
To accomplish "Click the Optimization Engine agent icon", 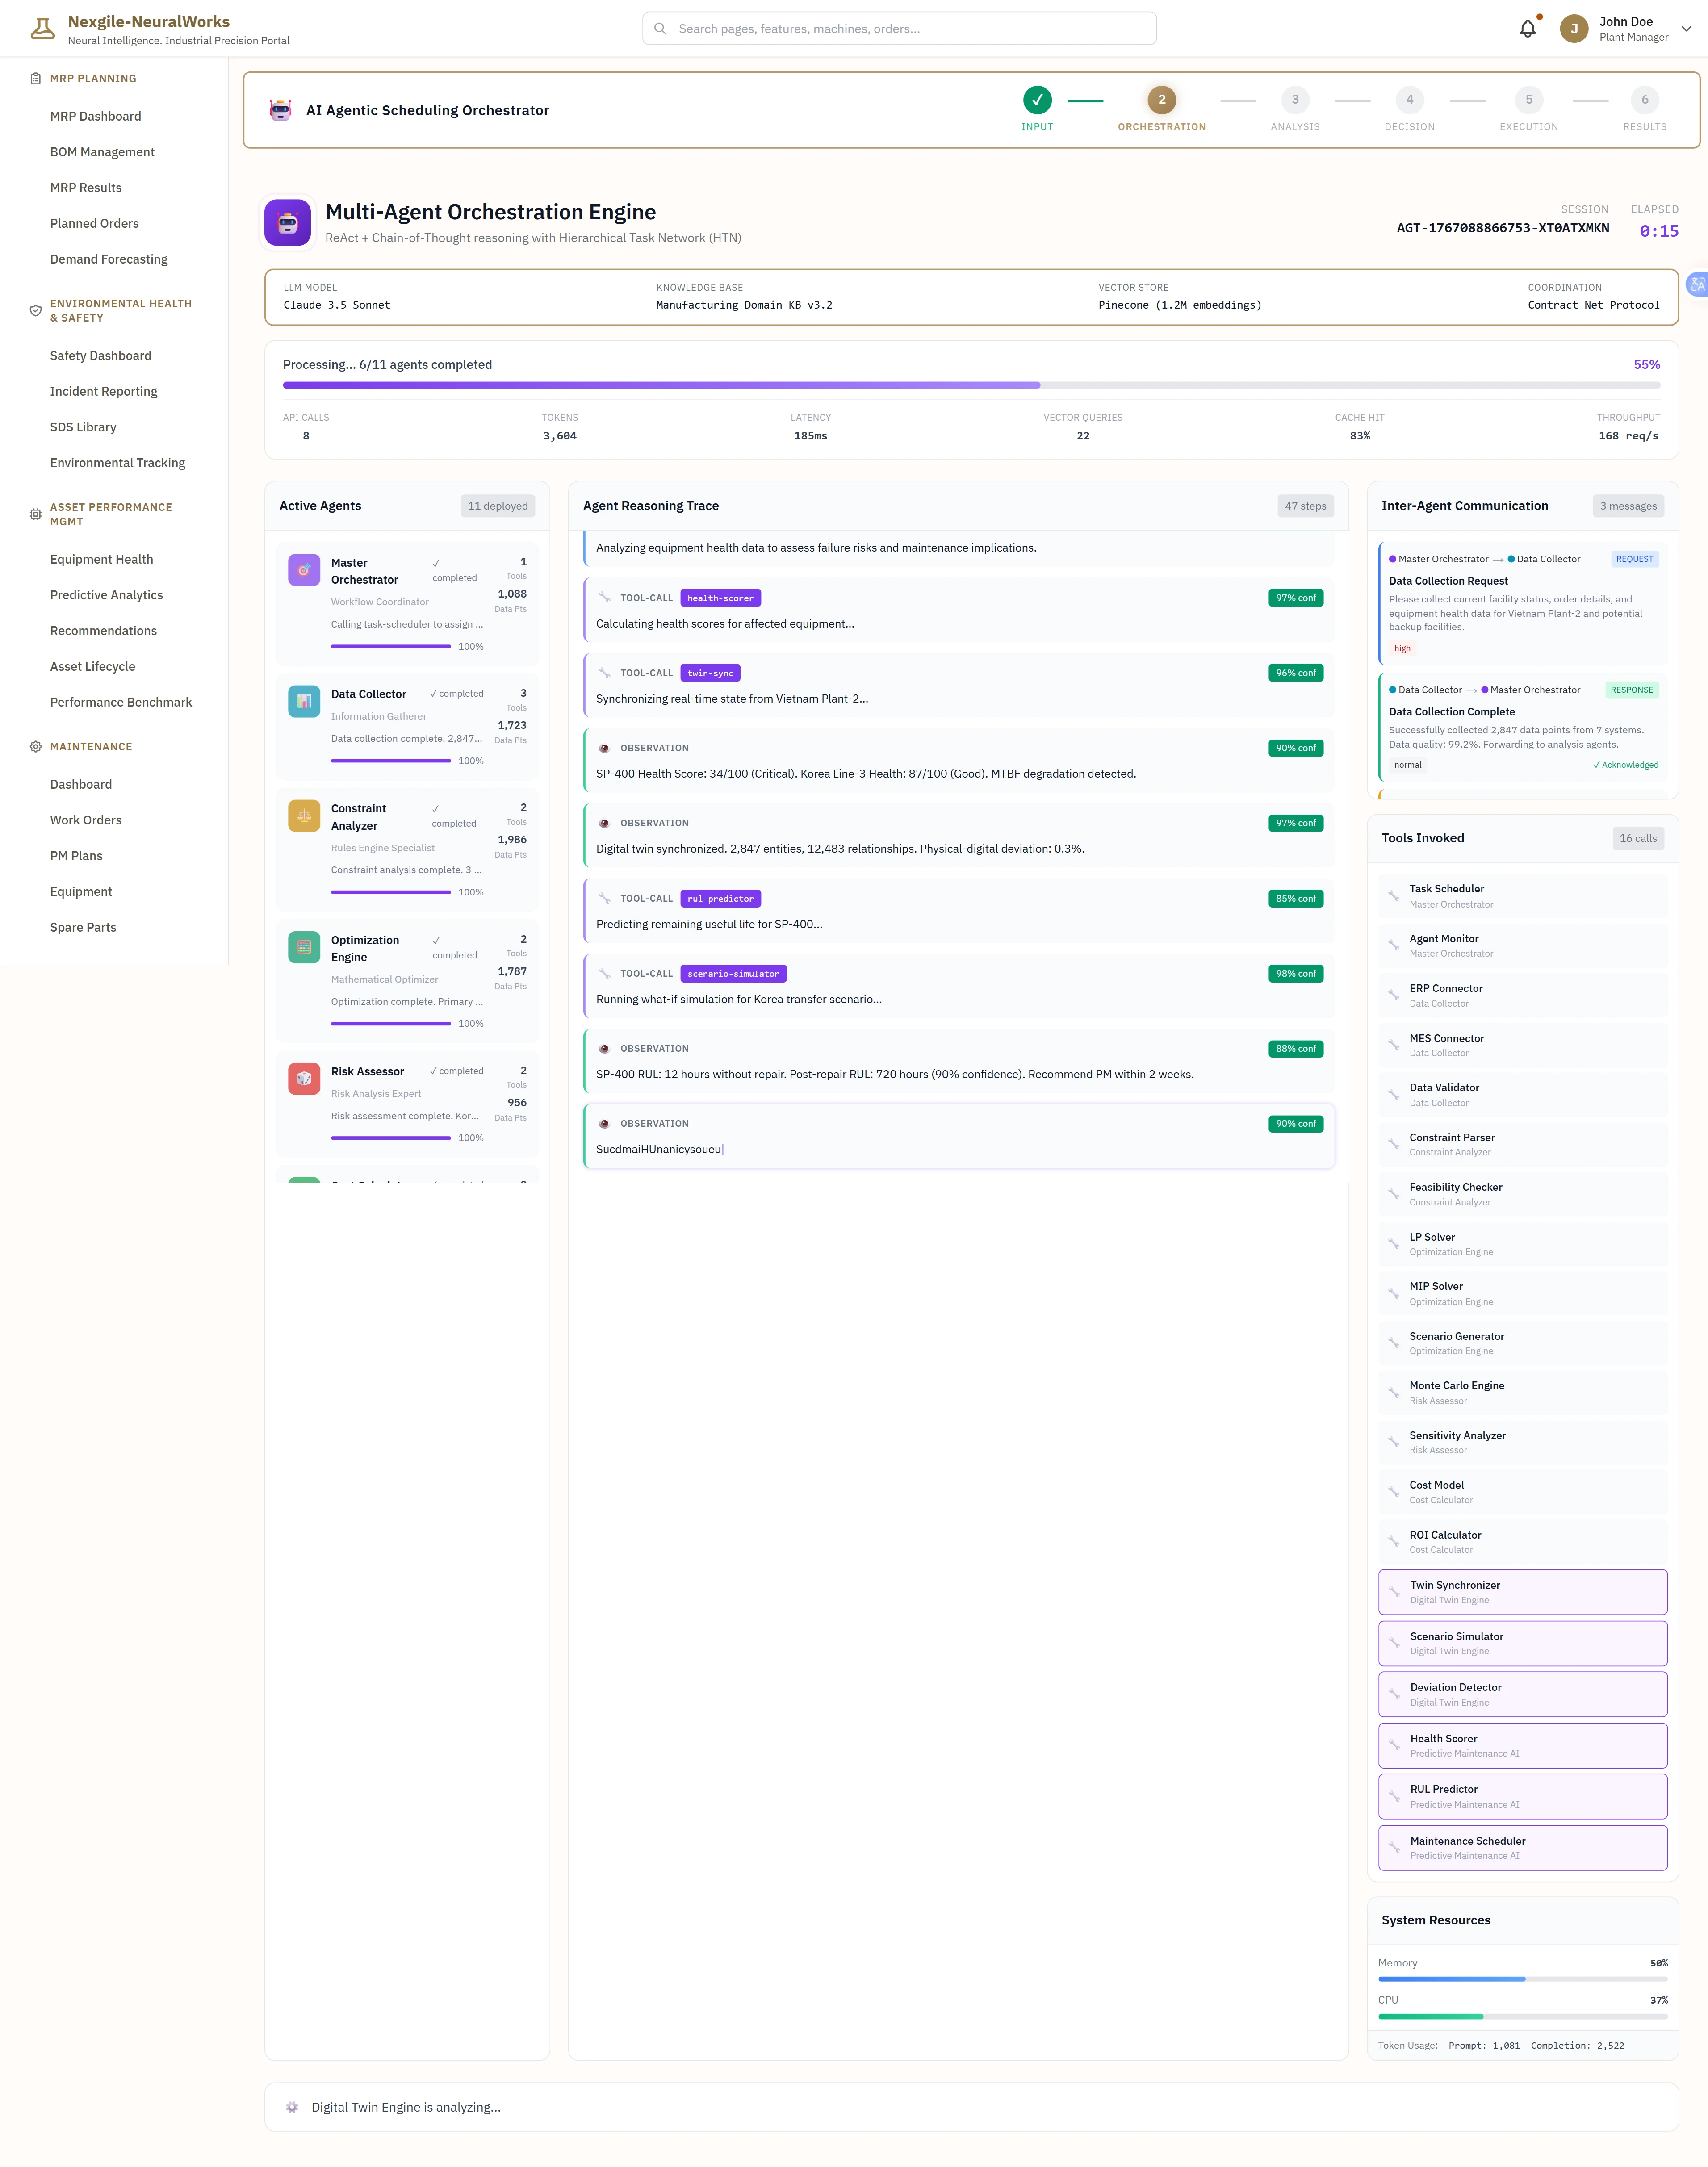I will [304, 947].
